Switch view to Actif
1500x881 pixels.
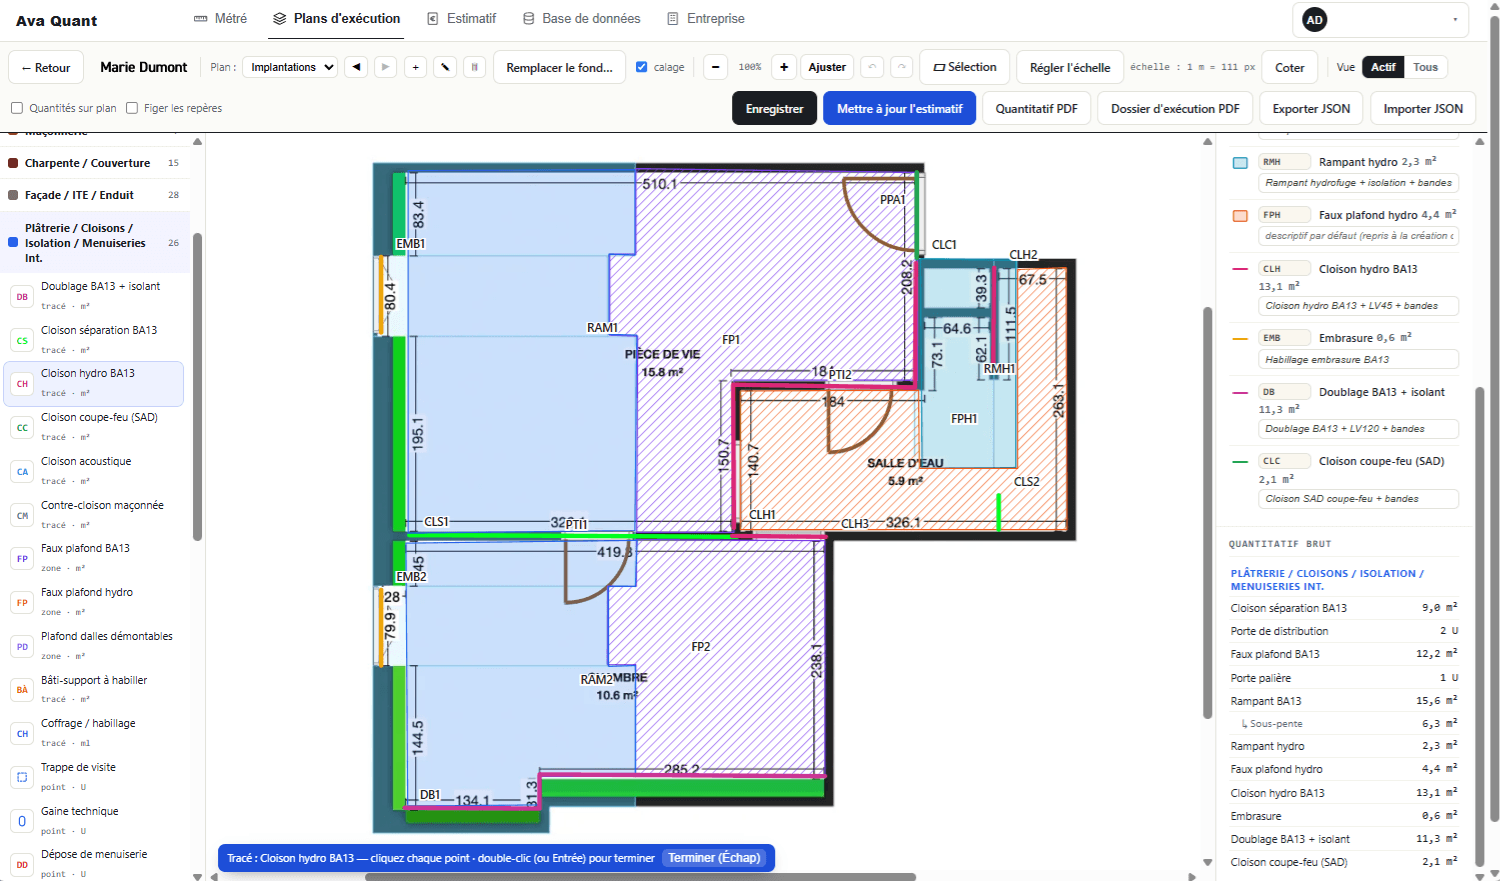tap(1383, 67)
